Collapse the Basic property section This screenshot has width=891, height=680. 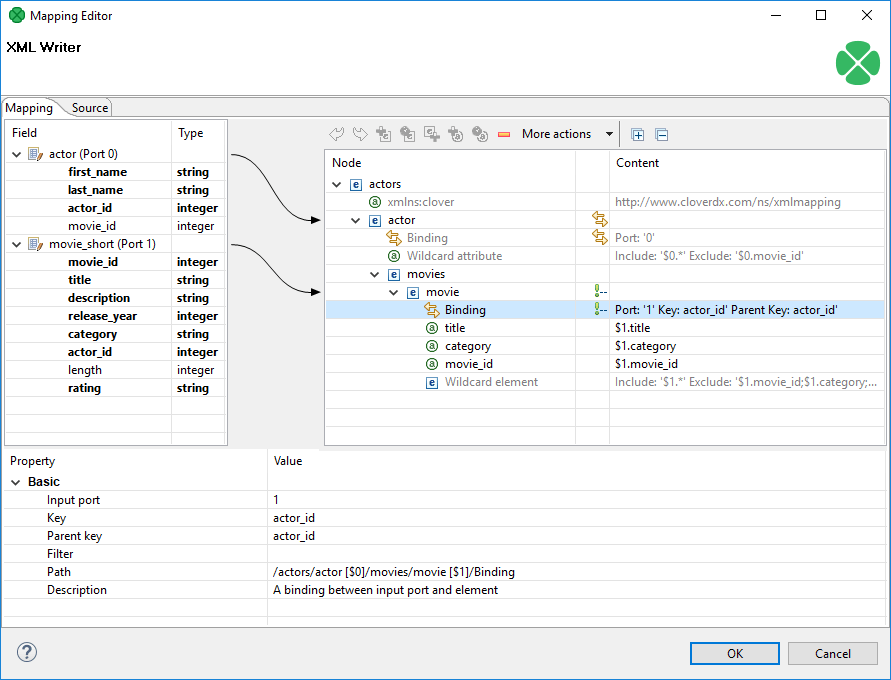15,482
